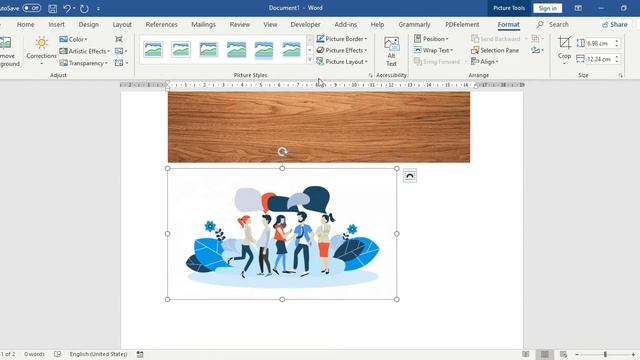
Task: Open the Picture Effects dropdown
Action: point(342,50)
